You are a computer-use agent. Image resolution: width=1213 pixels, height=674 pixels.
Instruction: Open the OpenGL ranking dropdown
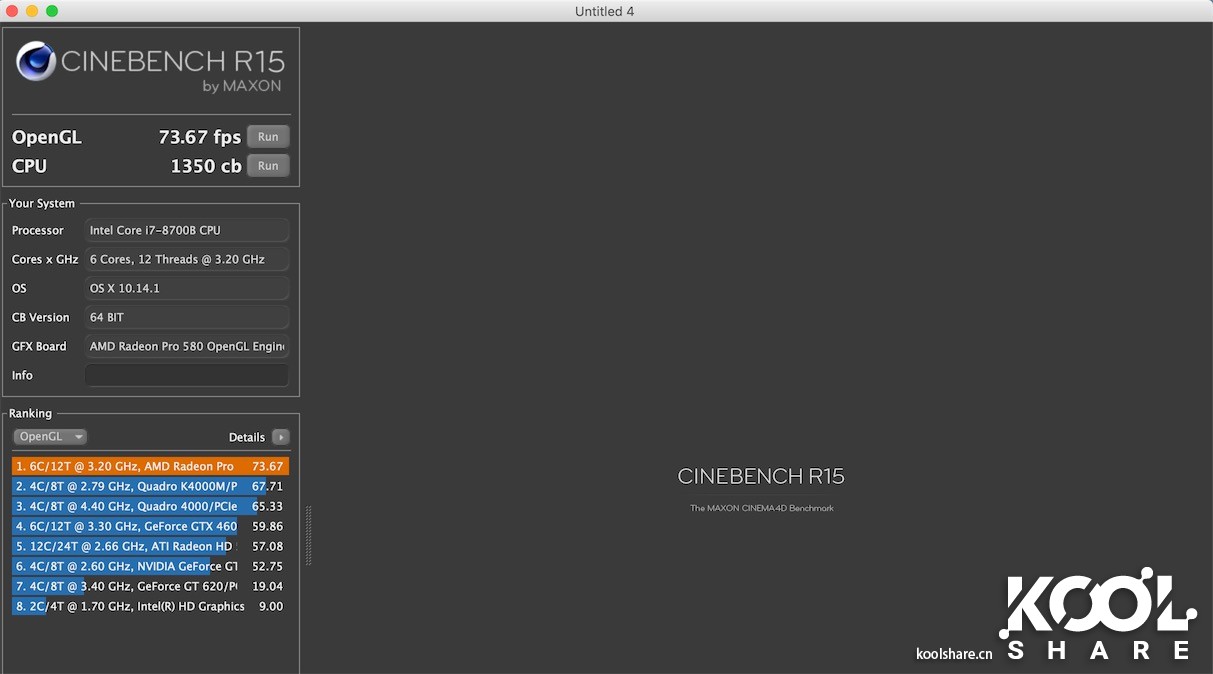click(x=50, y=437)
